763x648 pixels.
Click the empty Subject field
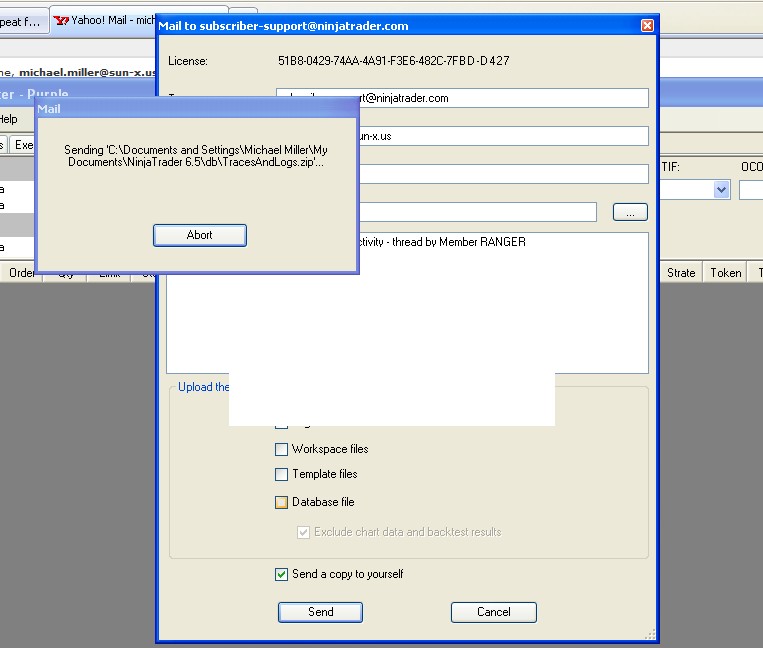(x=504, y=174)
